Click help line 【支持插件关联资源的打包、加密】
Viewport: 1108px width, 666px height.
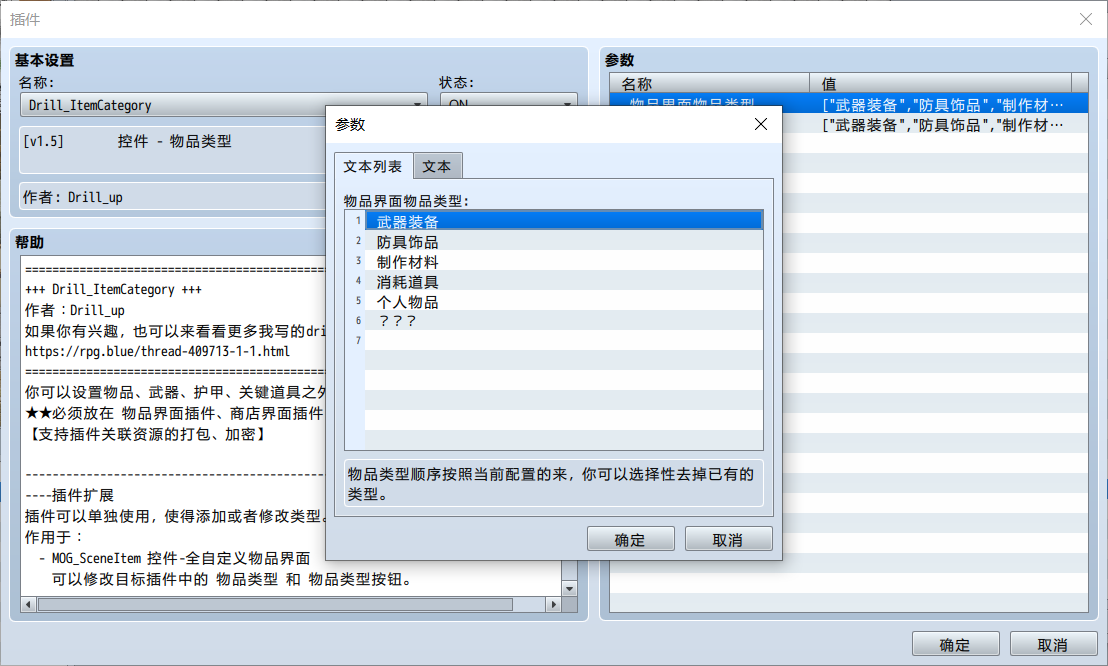click(x=146, y=434)
